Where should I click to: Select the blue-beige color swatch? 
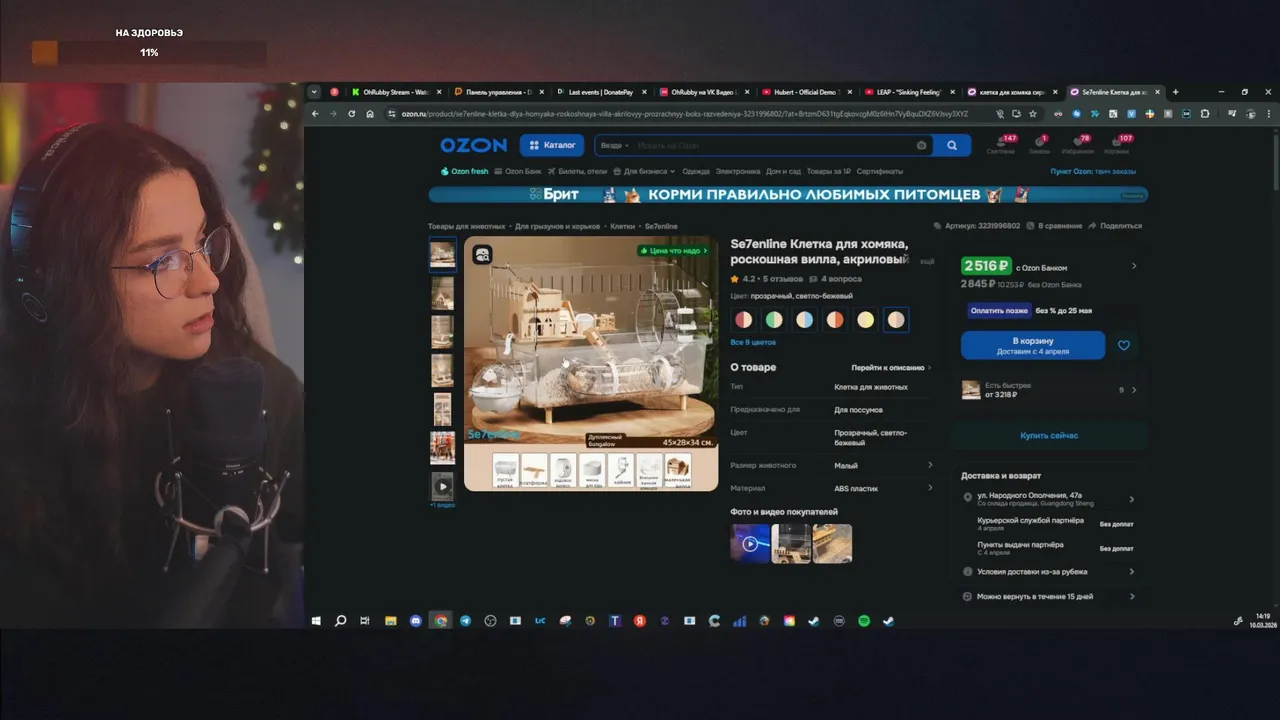coord(804,320)
